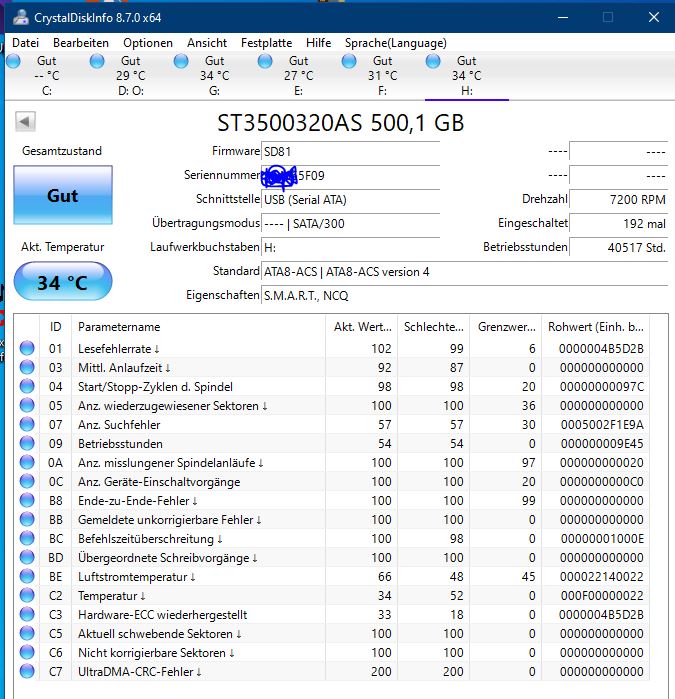Click raw value 000F00000022
This screenshot has height=699, width=675.
click(602, 596)
